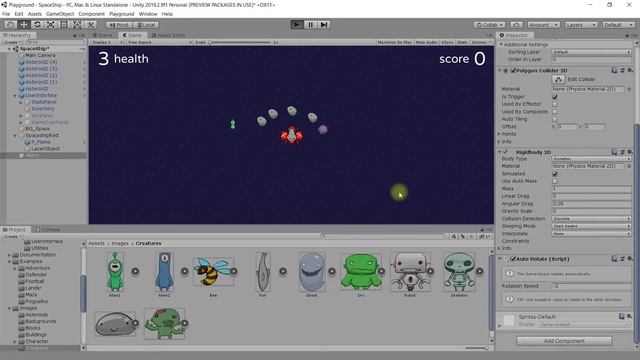Collapse the UserInterface hierarchy item
The height and width of the screenshot is (360, 640).
coord(15,96)
